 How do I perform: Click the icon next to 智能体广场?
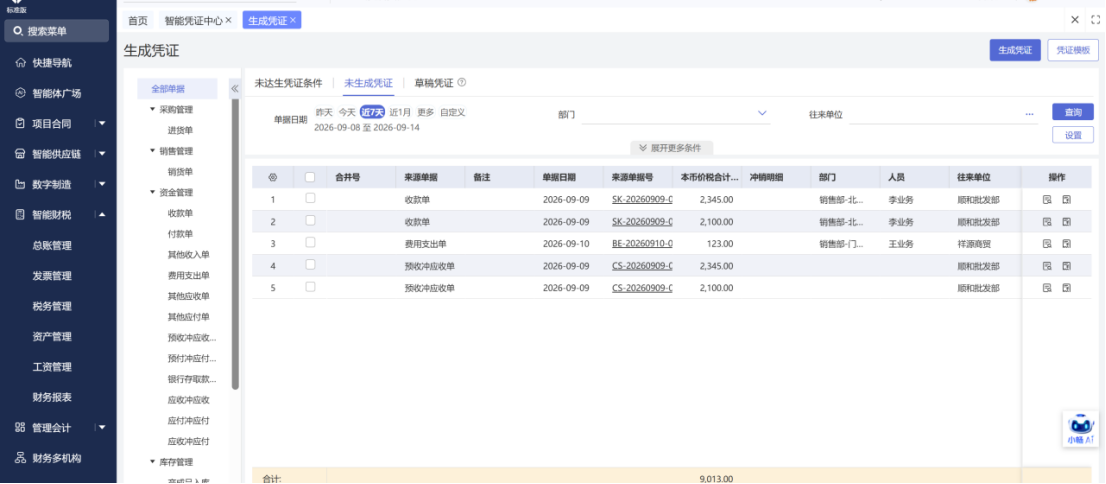click(x=20, y=93)
